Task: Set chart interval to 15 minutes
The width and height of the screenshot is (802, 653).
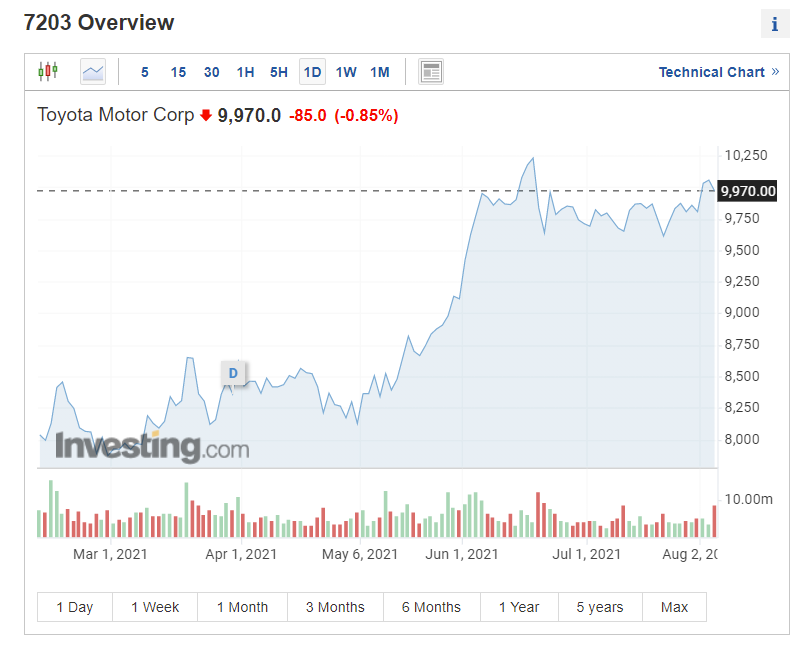Action: [178, 72]
